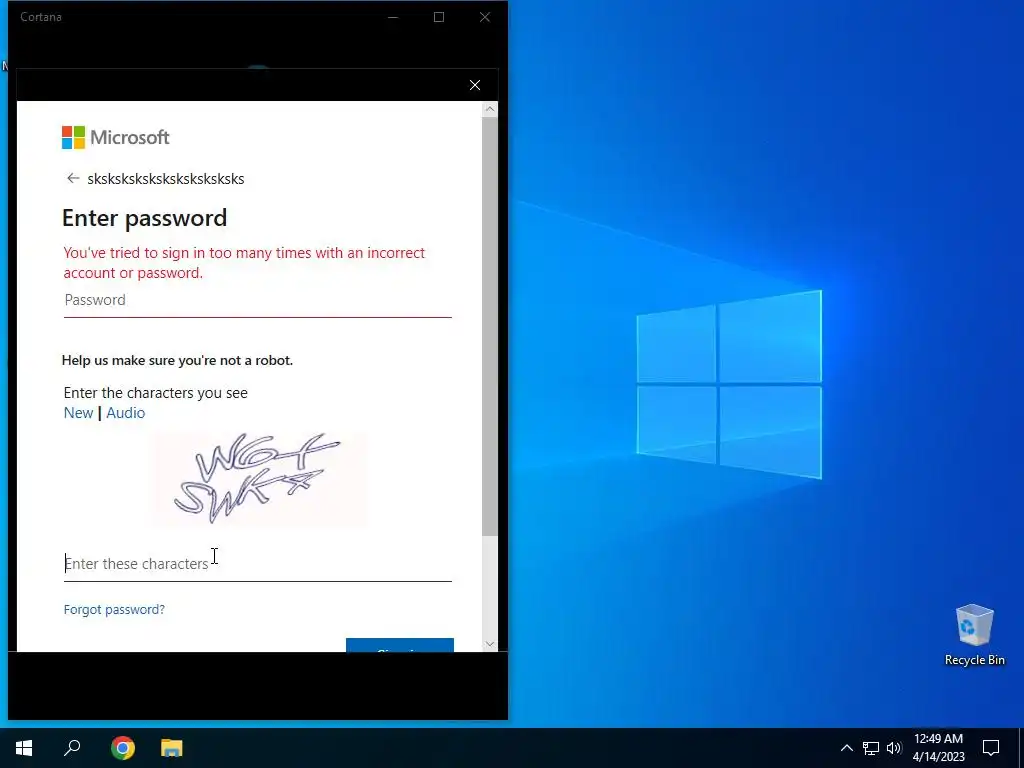Open volume control tray icon
Image resolution: width=1024 pixels, height=768 pixels.
[x=894, y=748]
